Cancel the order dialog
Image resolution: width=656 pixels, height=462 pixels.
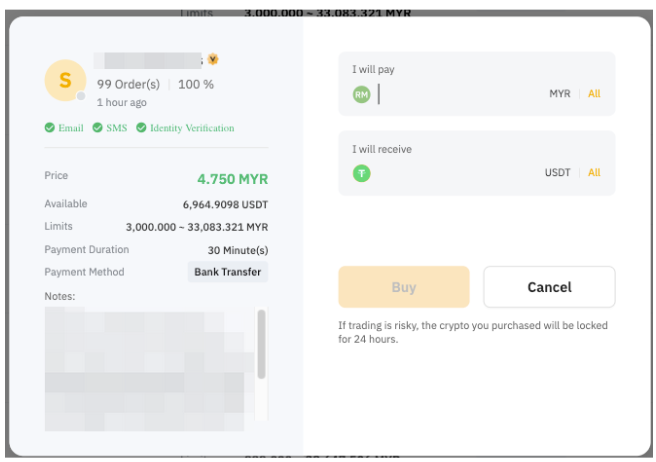pyautogui.click(x=549, y=287)
